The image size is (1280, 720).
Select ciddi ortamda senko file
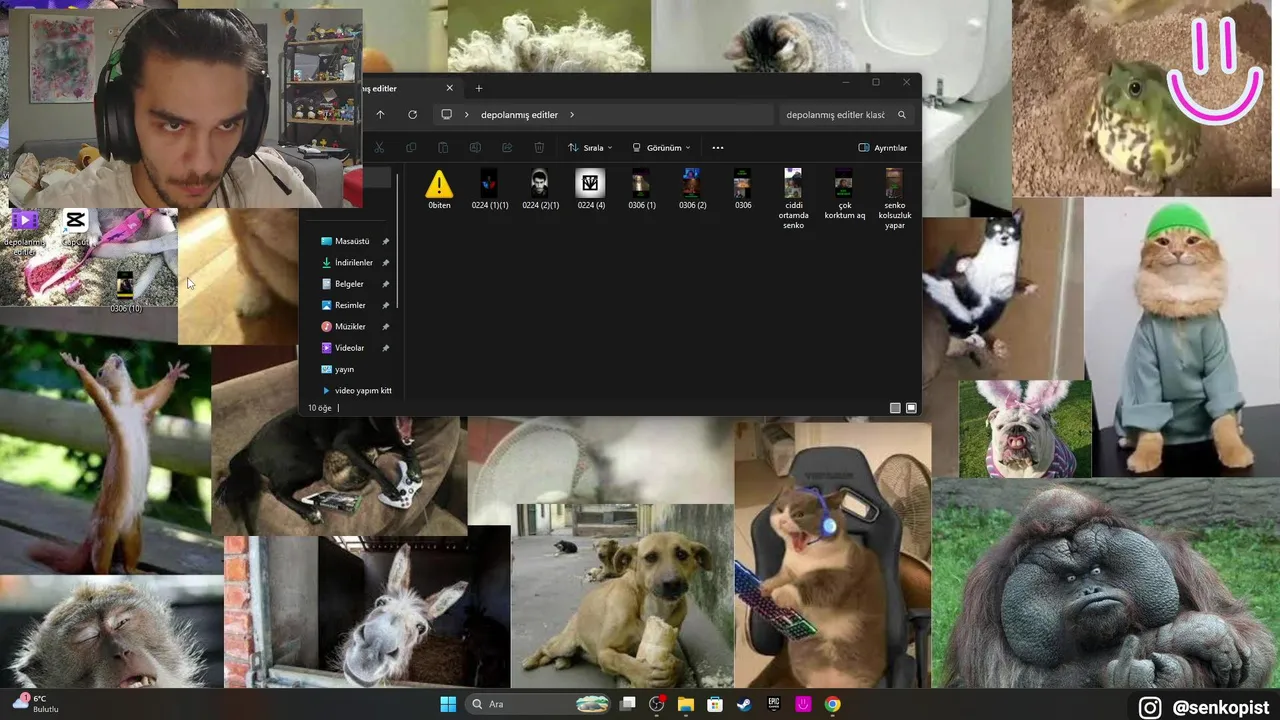click(x=793, y=199)
